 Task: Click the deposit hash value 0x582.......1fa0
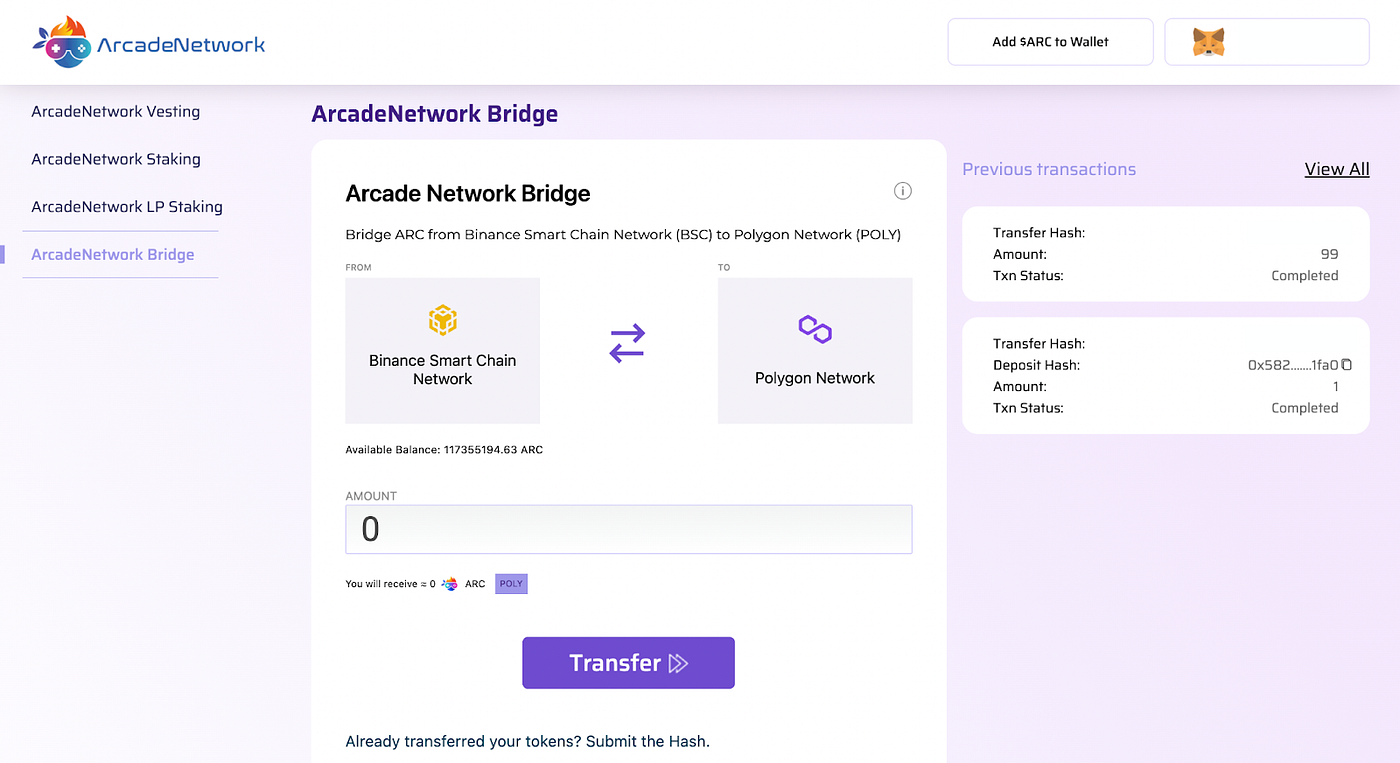coord(1293,366)
